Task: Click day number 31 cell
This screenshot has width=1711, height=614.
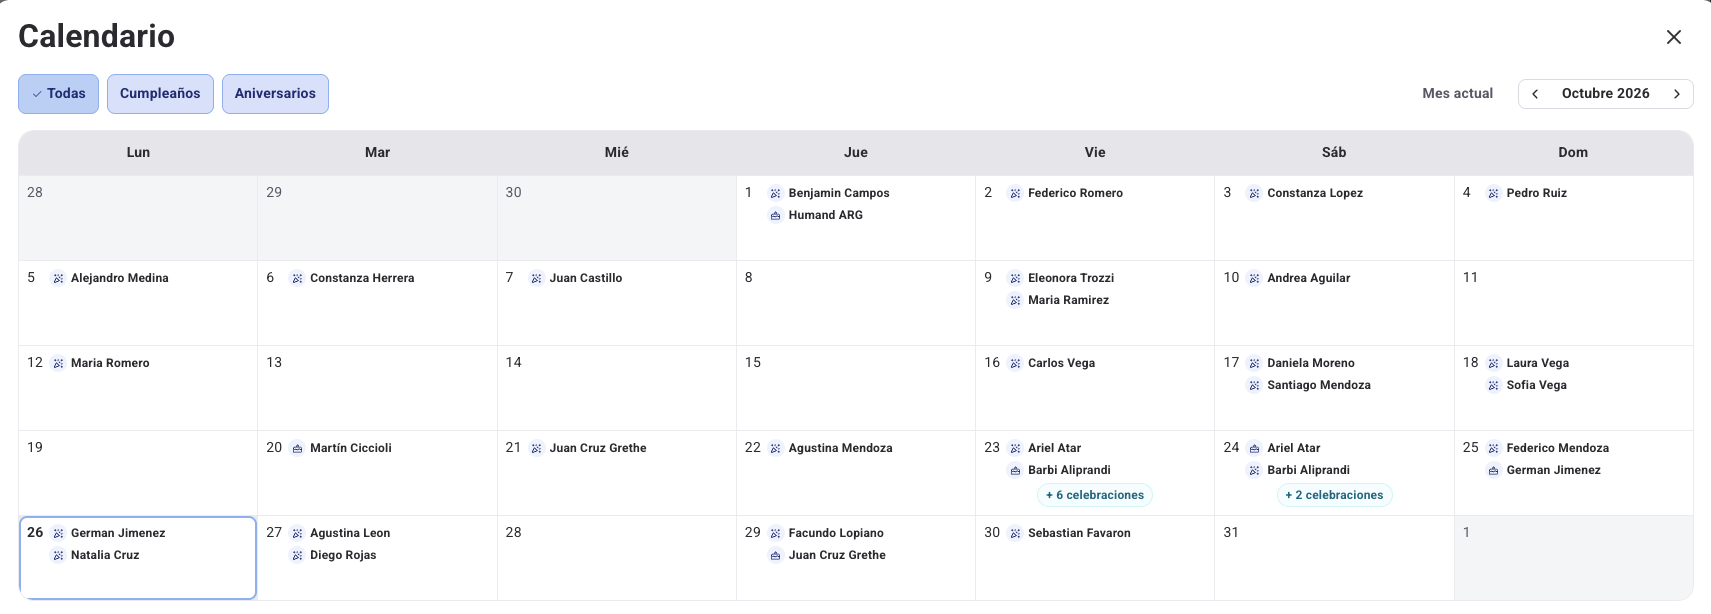Action: [x=1334, y=558]
